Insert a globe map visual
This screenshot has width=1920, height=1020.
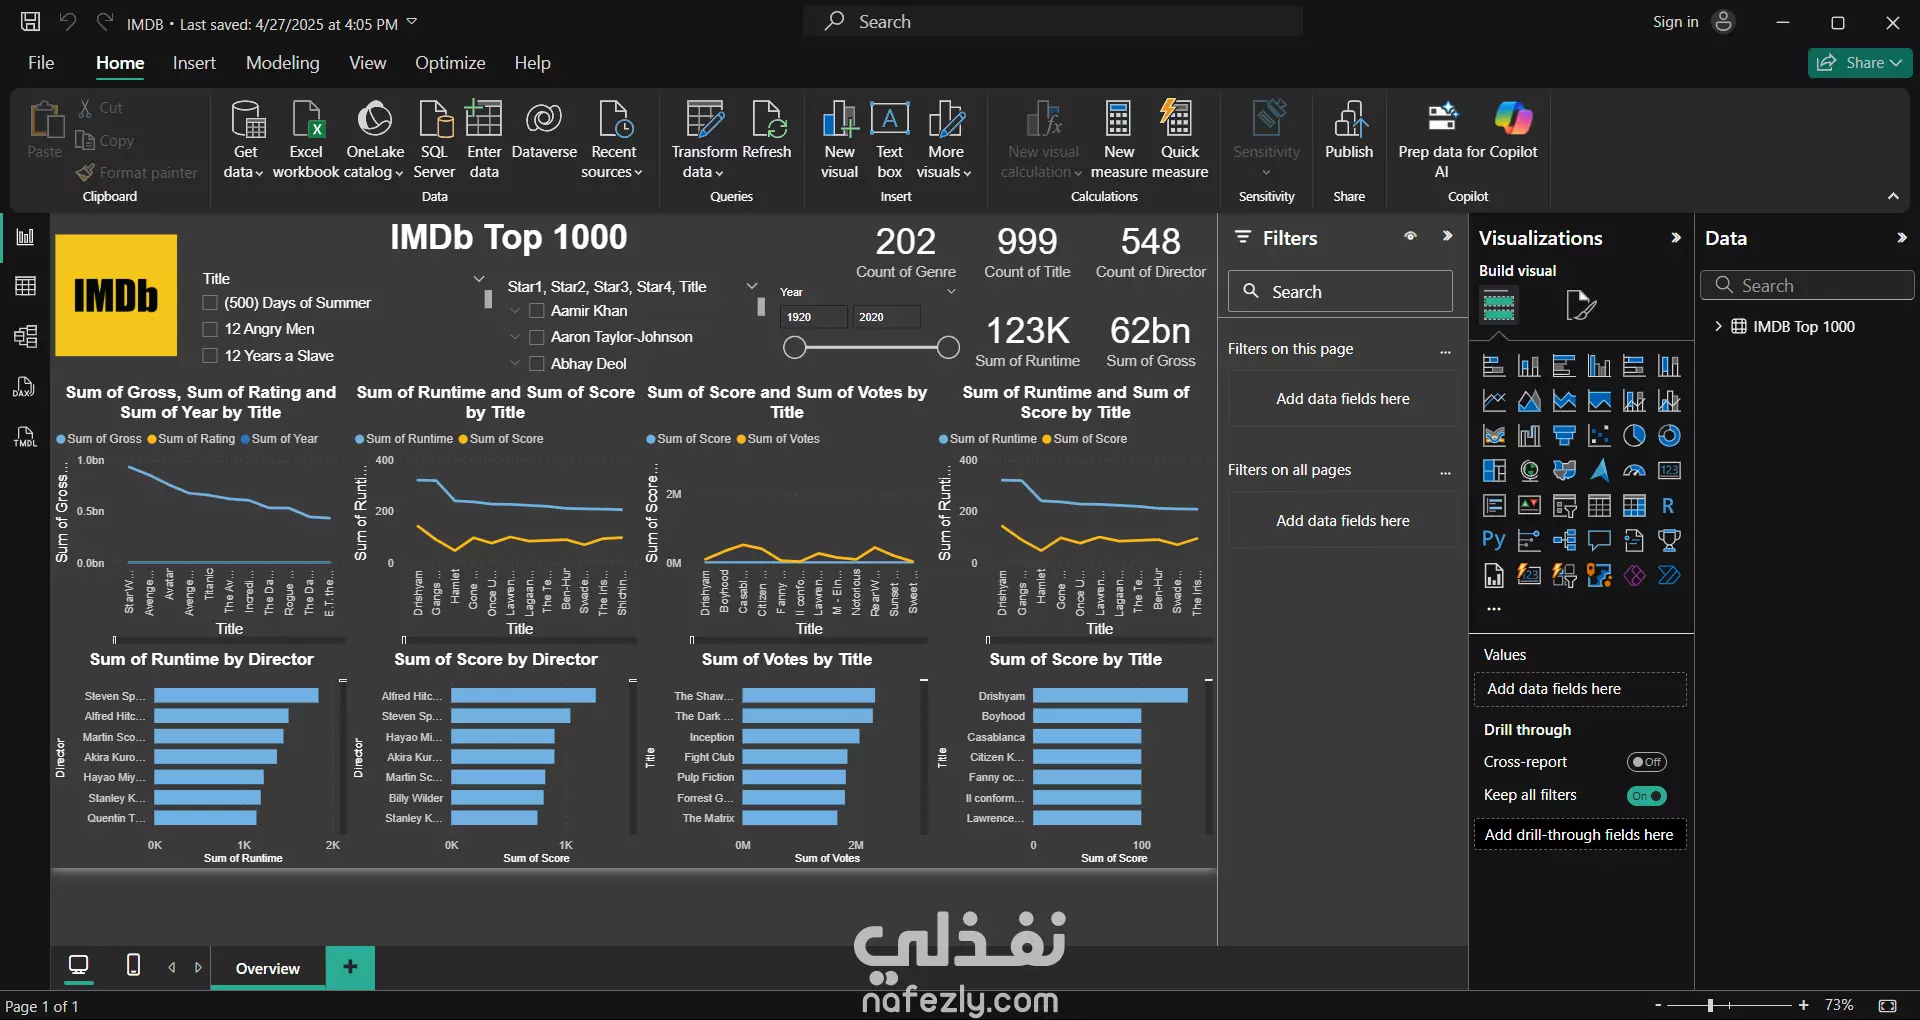[1529, 471]
